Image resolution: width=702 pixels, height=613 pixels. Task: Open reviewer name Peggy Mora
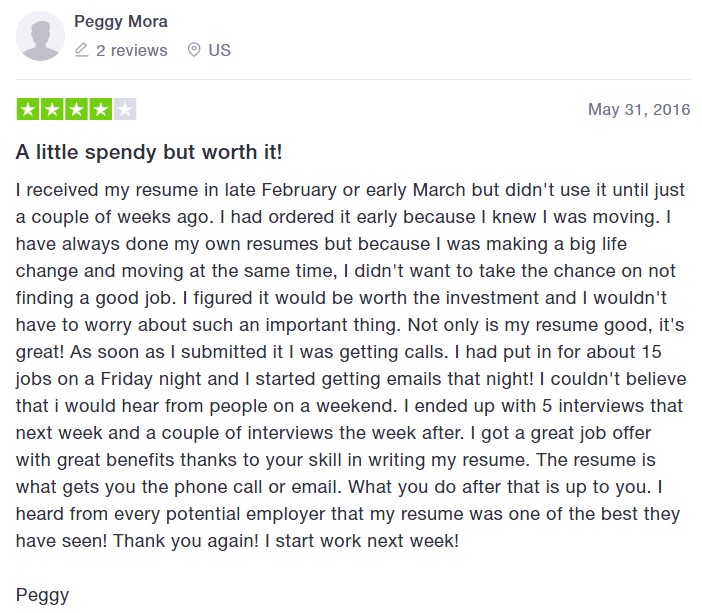[x=120, y=22]
